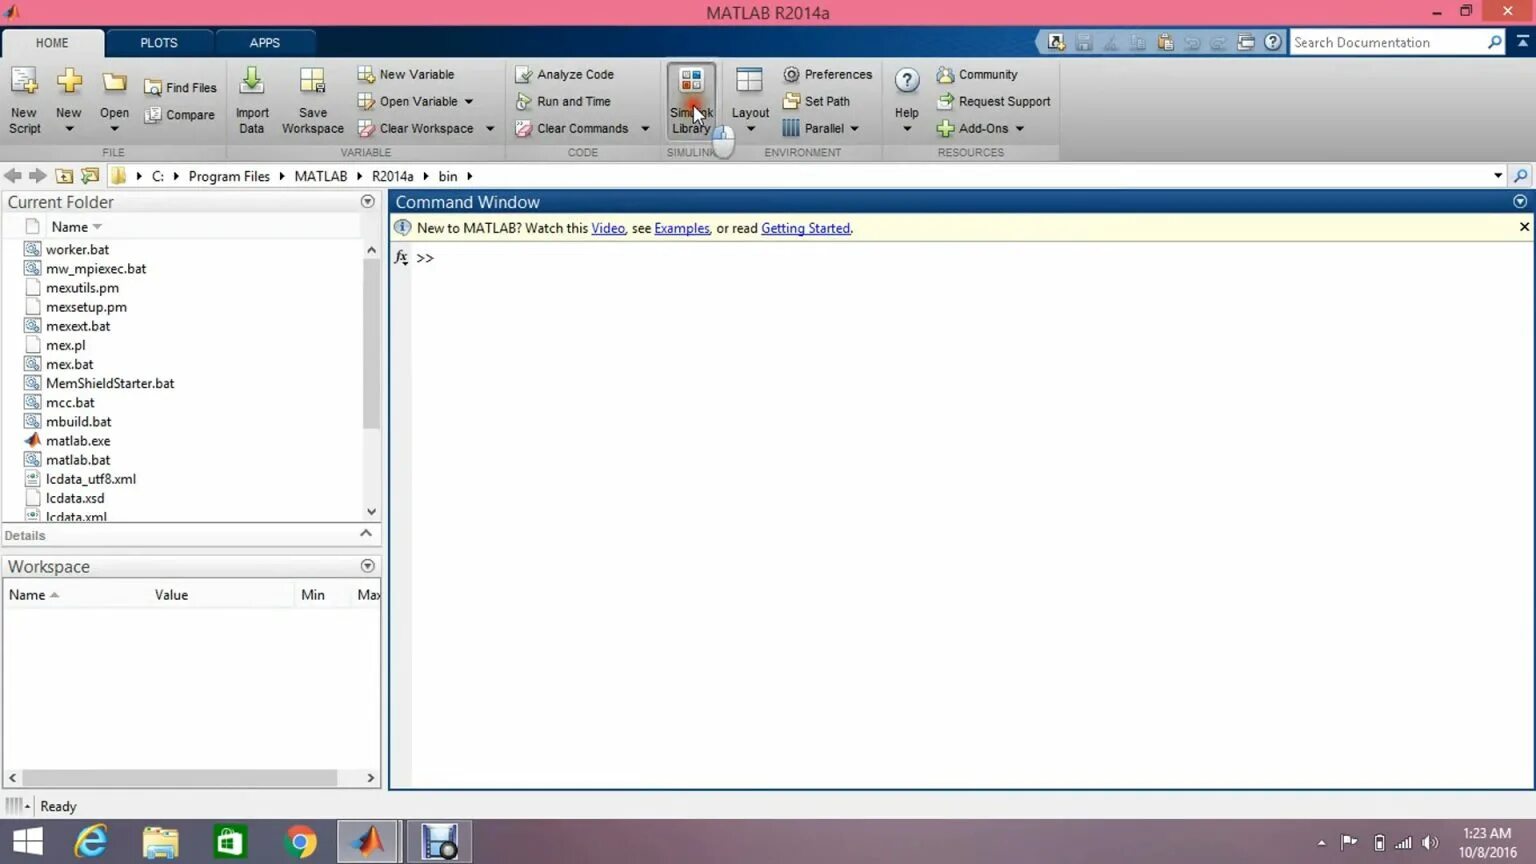The width and height of the screenshot is (1536, 864).
Task: Open Internet Explorer from the taskbar
Action: [91, 842]
